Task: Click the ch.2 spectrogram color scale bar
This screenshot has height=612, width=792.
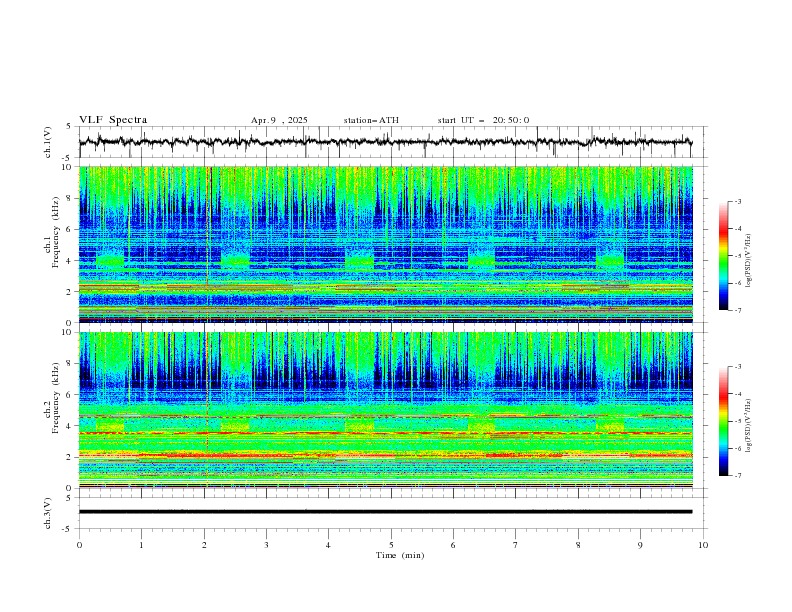Action: 723,421
